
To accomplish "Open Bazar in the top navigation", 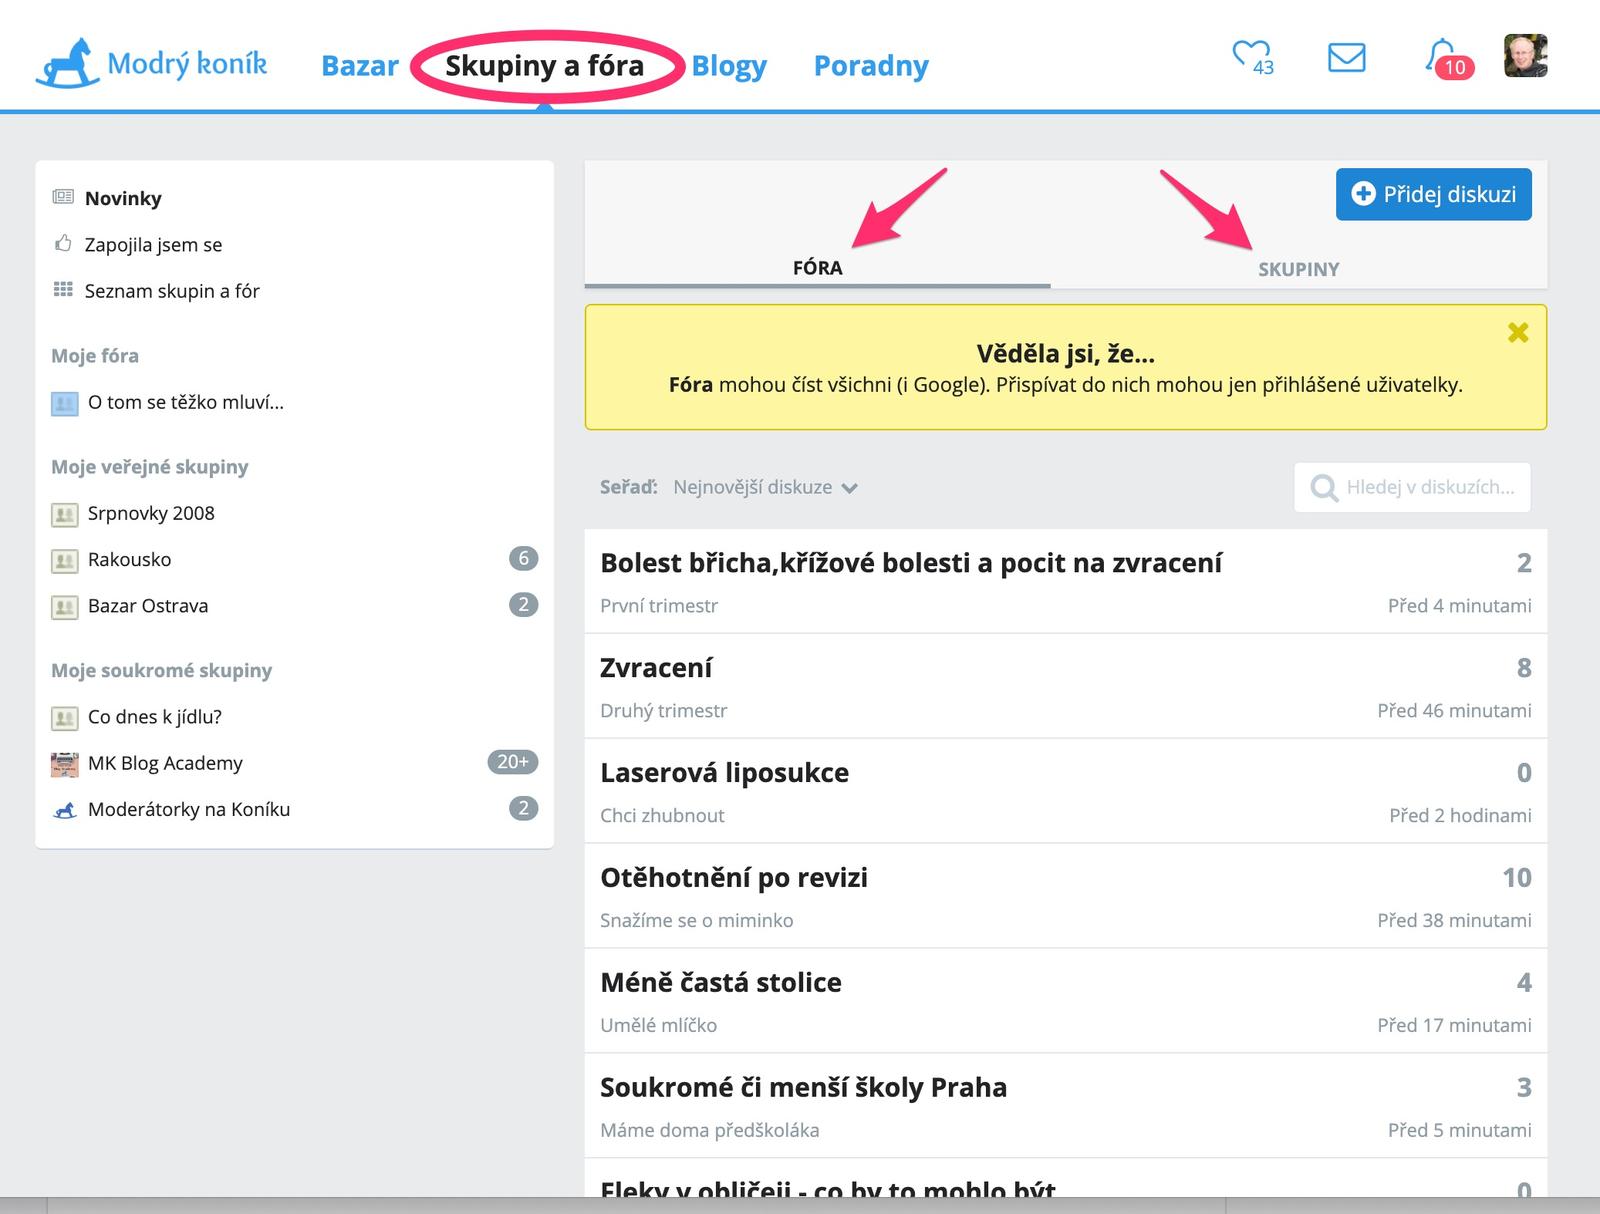I will (x=360, y=66).
